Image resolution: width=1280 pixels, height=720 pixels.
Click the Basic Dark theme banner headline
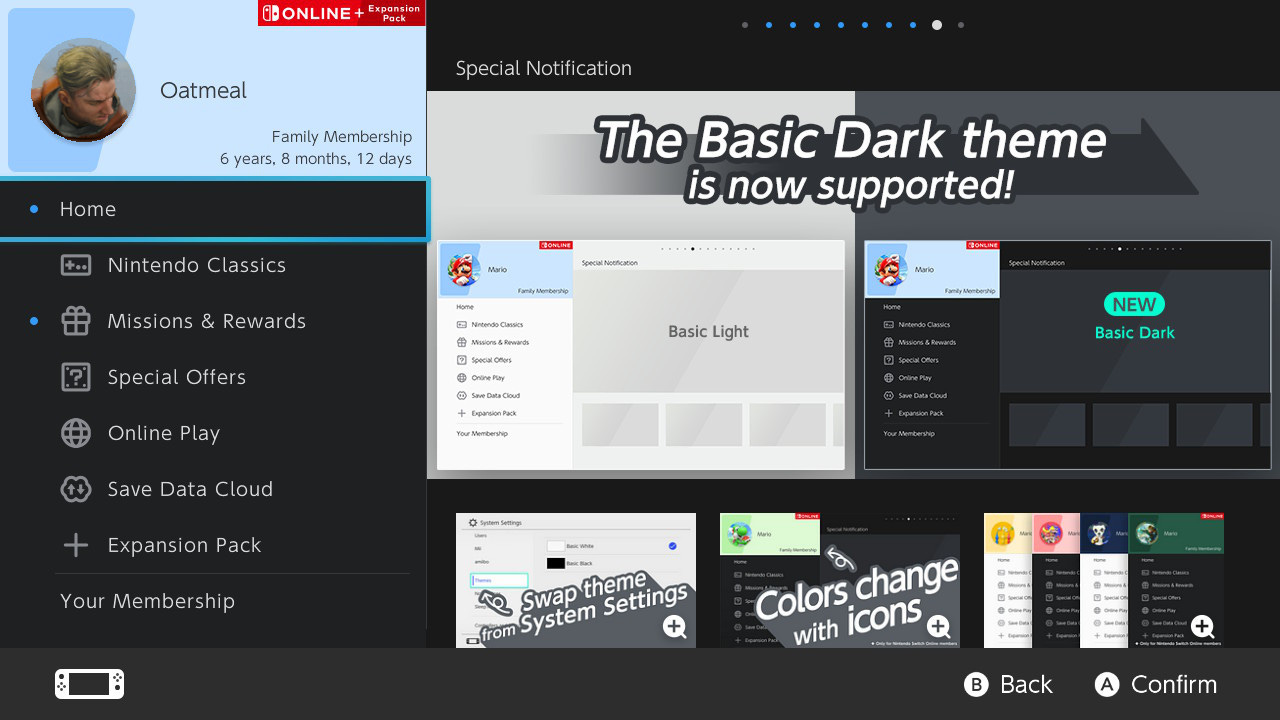tap(852, 160)
